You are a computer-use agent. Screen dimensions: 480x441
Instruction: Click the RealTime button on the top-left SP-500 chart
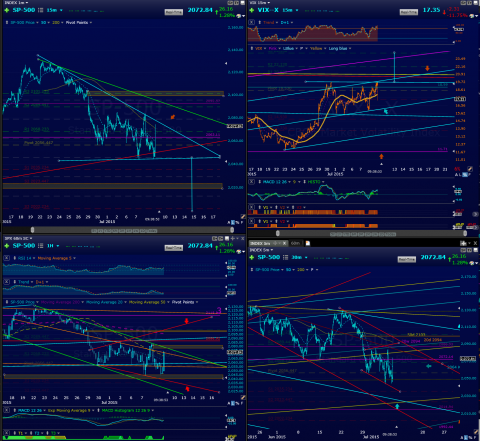(174, 12)
